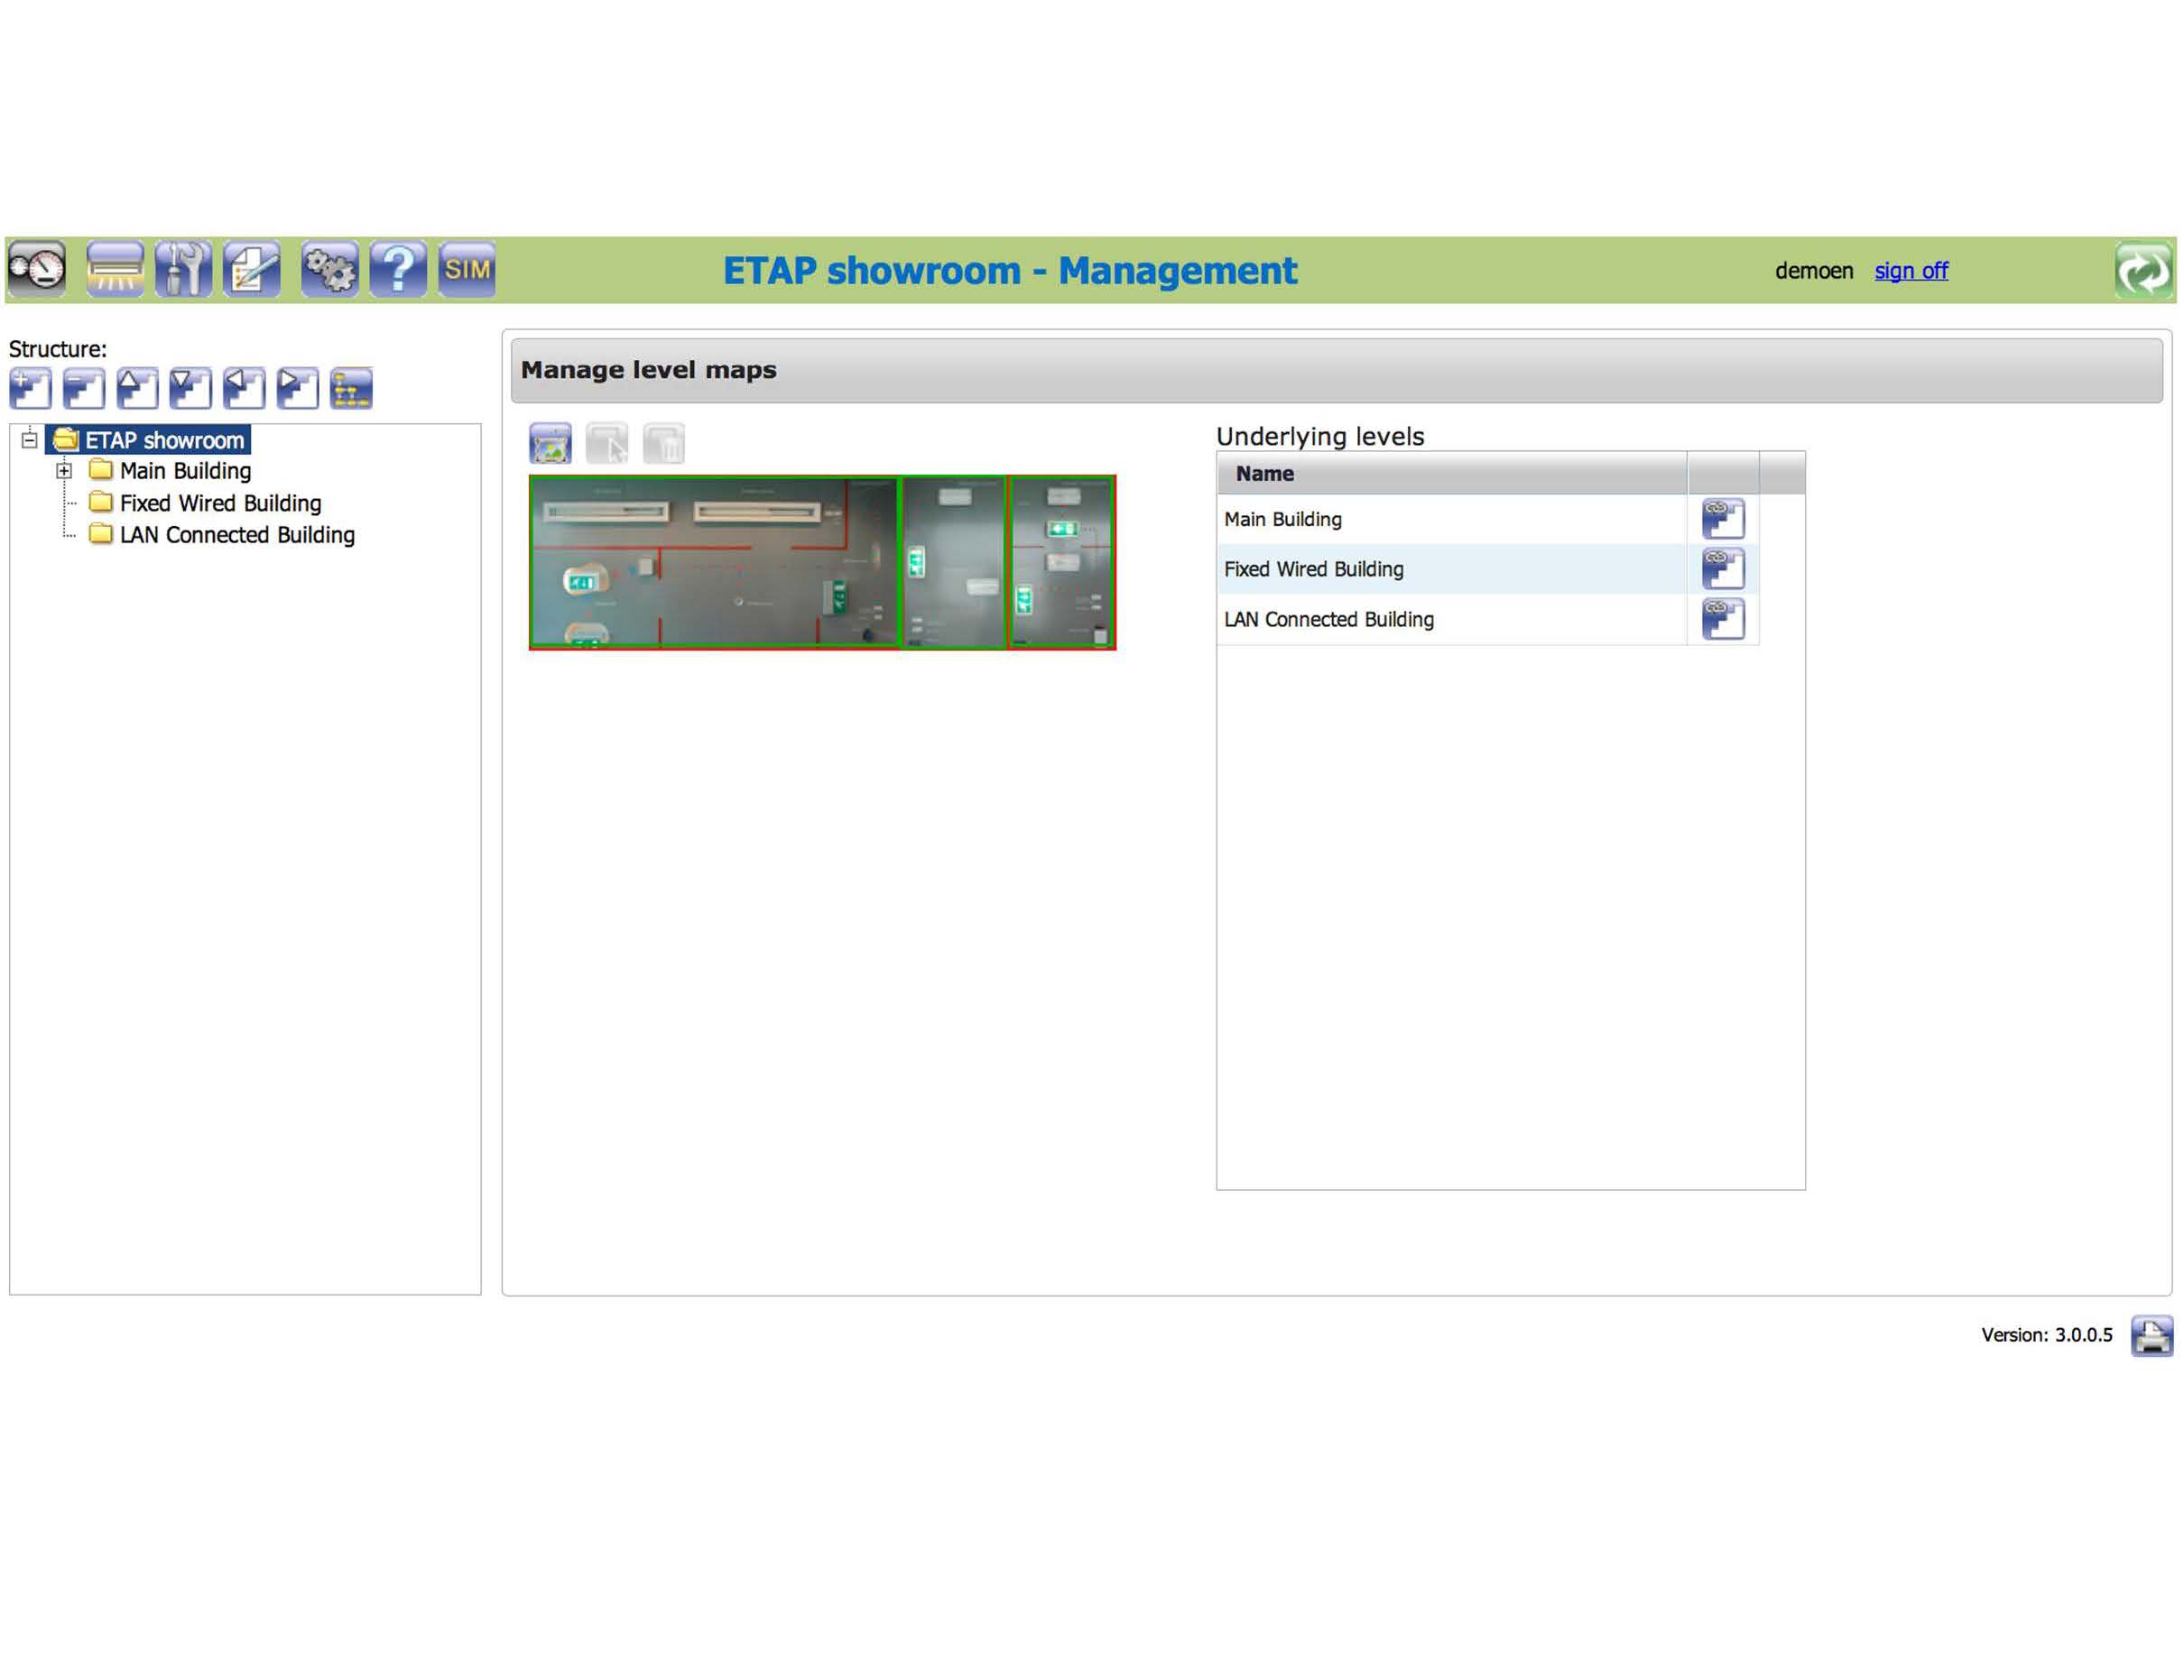Open the screwdriver and wrench maintenance icon
The width and height of the screenshot is (2184, 1680).
click(184, 269)
